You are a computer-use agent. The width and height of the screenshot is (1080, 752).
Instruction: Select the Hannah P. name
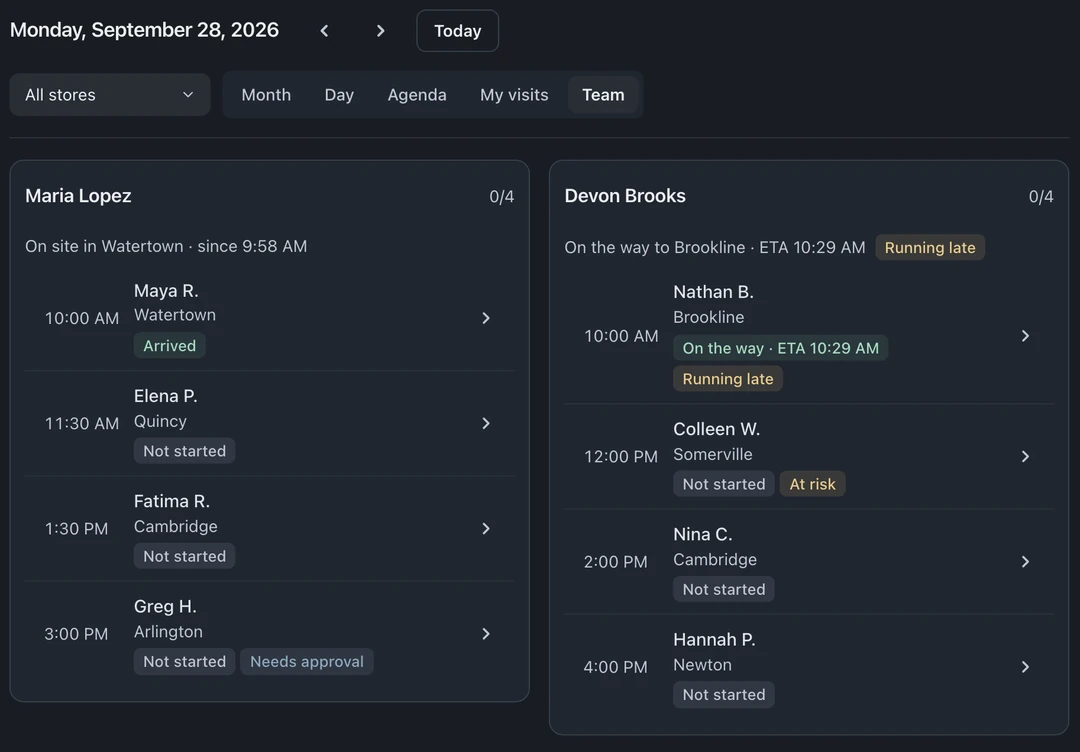pos(714,640)
